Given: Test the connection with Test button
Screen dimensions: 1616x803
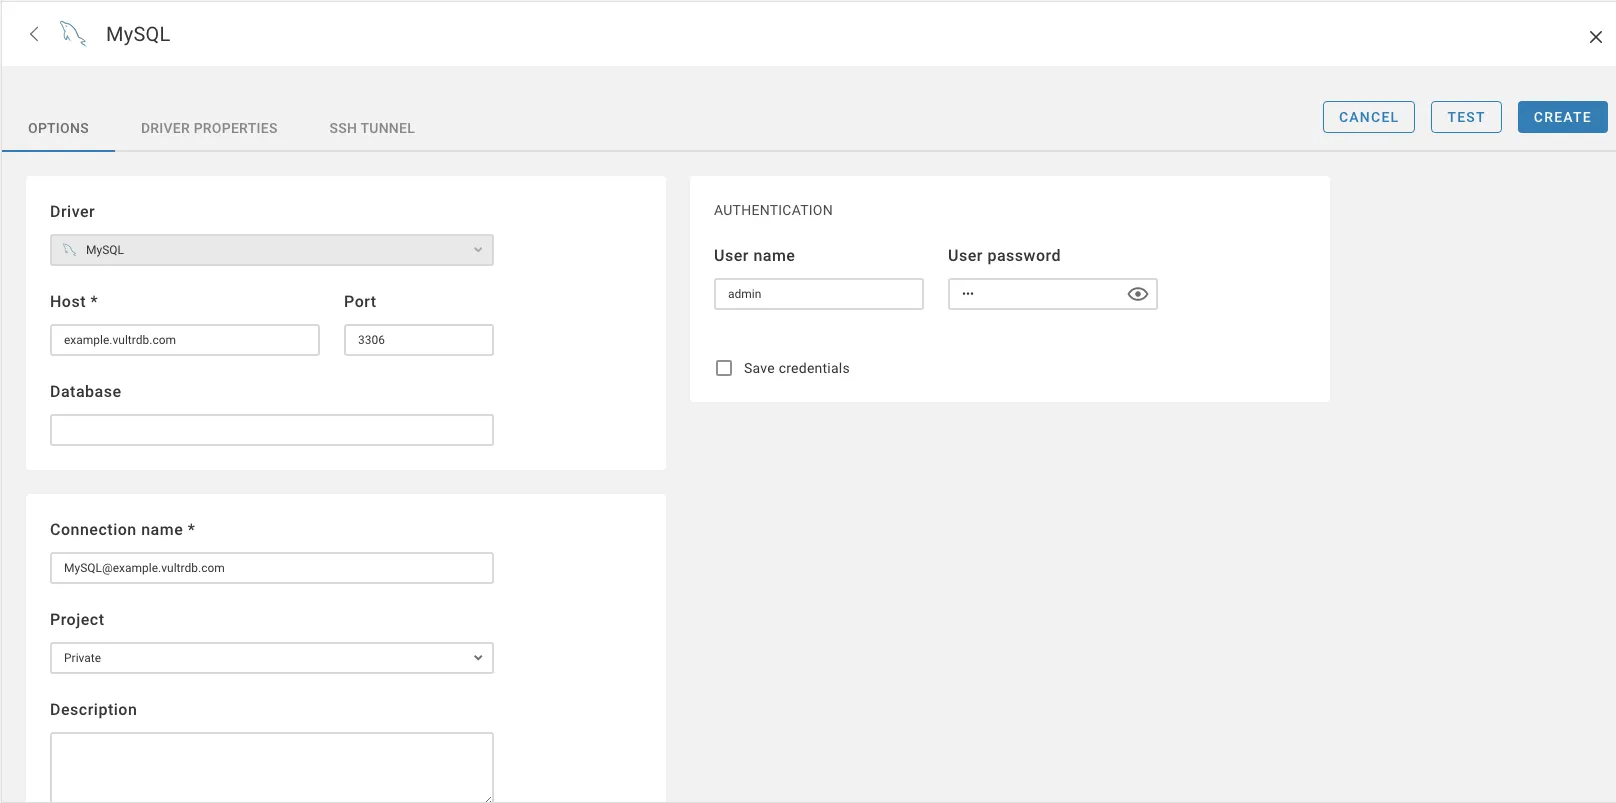Looking at the screenshot, I should tap(1466, 117).
